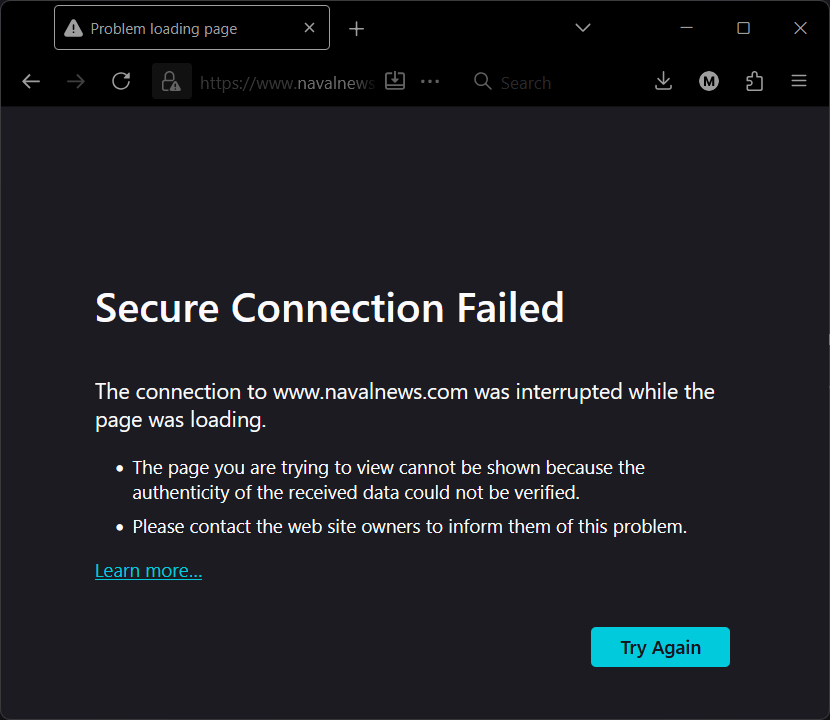Open the connection security padlock info

[171, 82]
